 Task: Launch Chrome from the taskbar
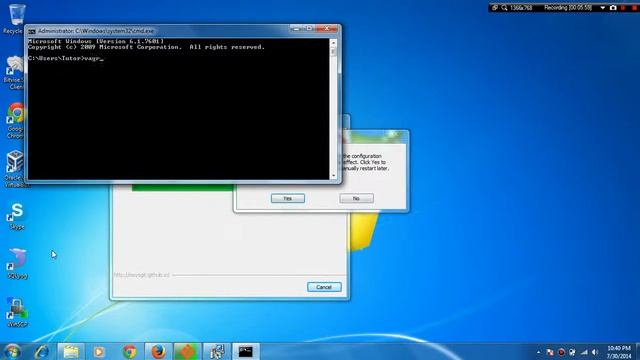click(x=130, y=351)
